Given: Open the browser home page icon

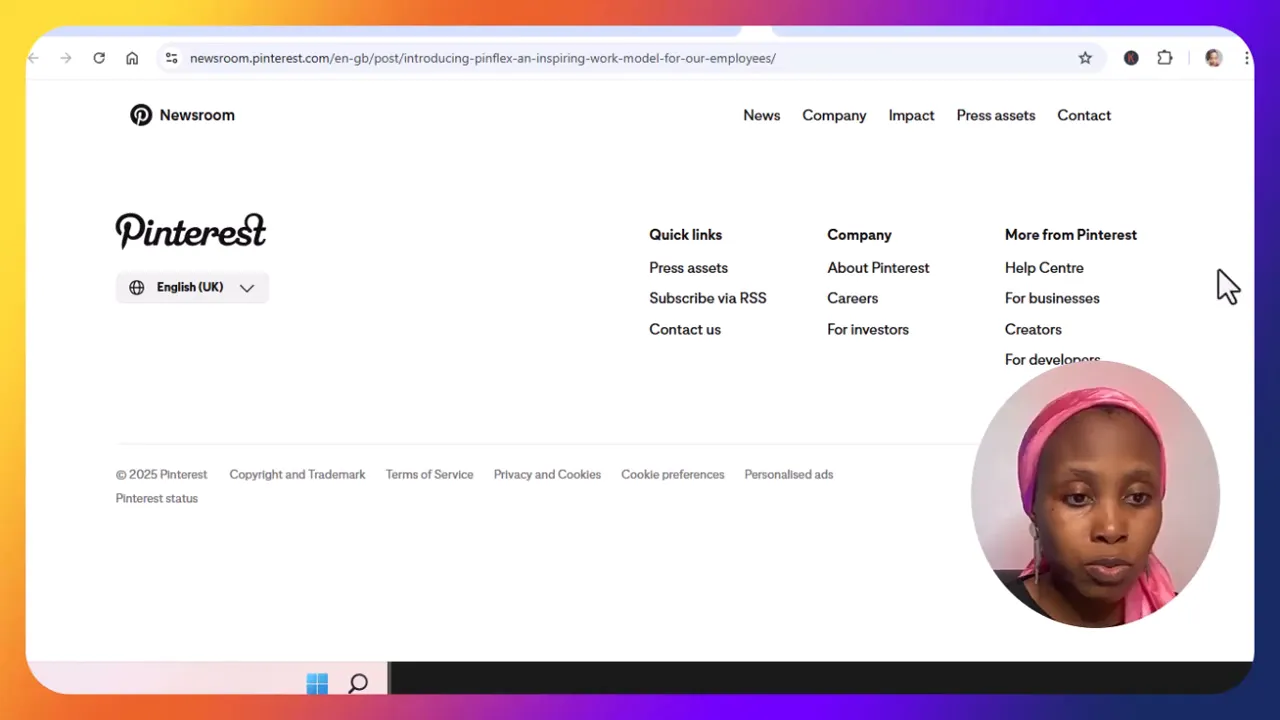Looking at the screenshot, I should [132, 58].
